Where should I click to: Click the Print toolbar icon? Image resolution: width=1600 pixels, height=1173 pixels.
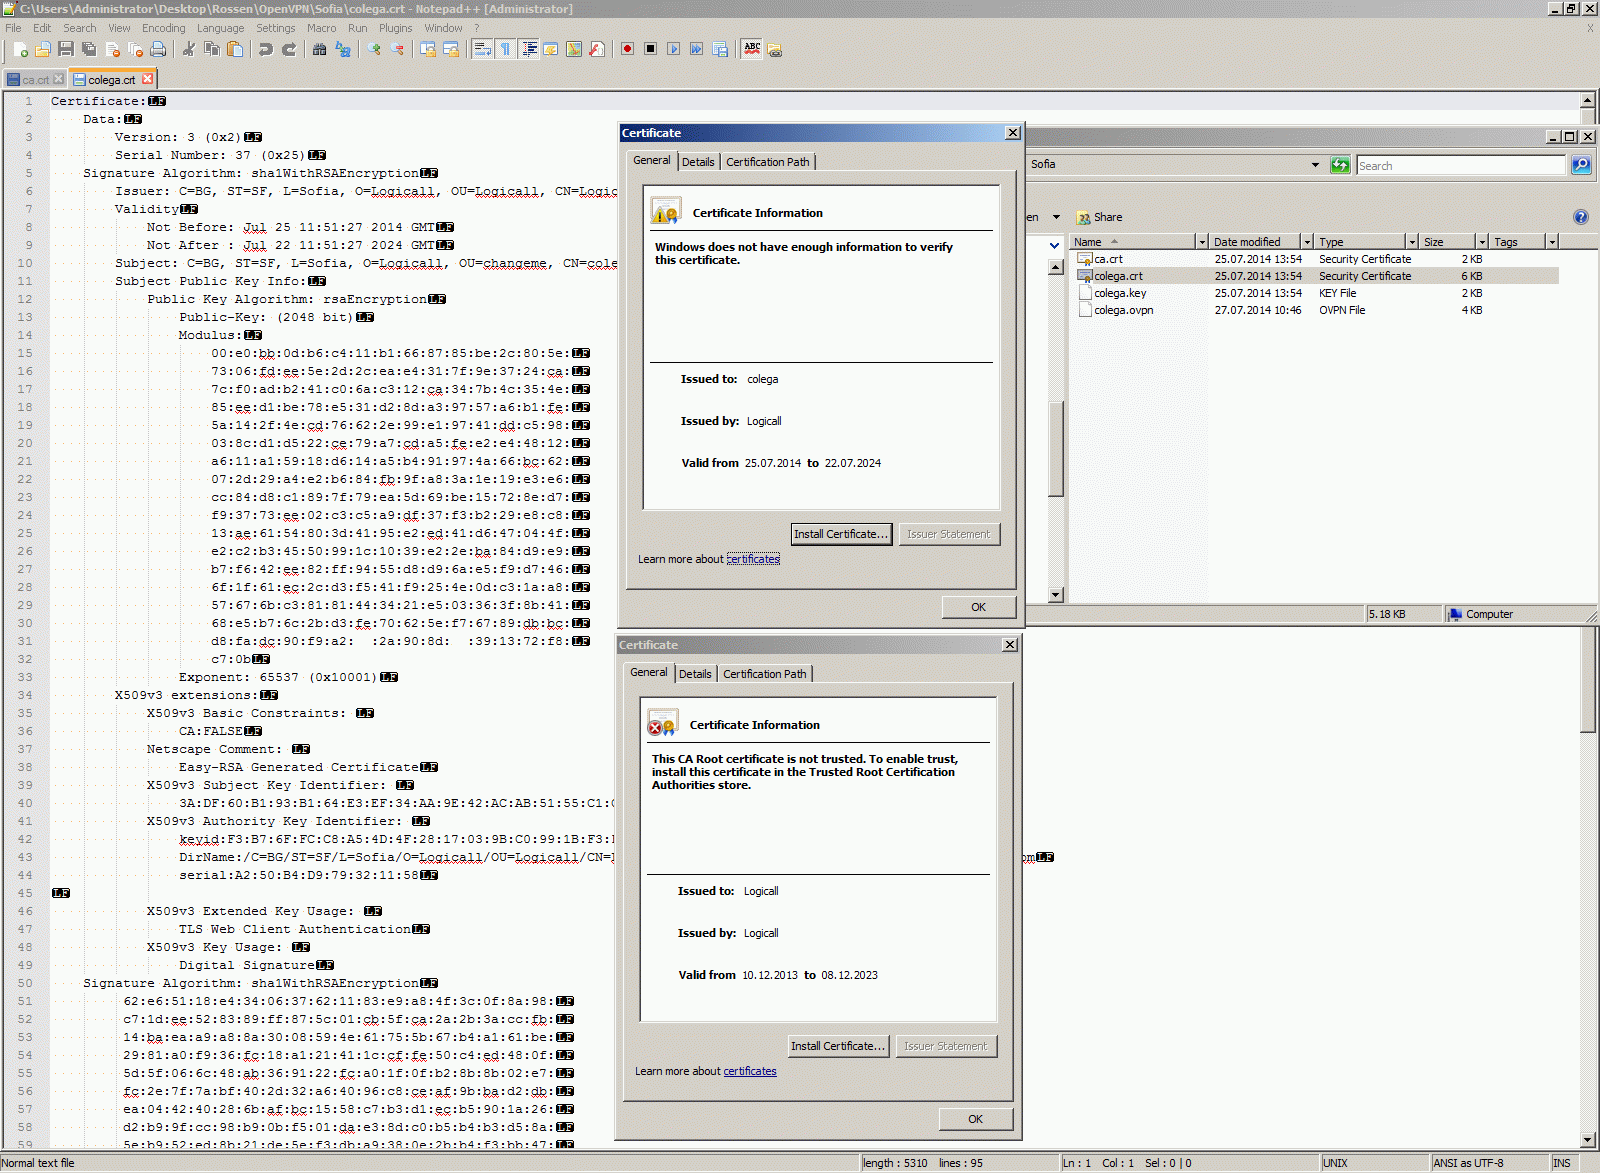(x=158, y=49)
